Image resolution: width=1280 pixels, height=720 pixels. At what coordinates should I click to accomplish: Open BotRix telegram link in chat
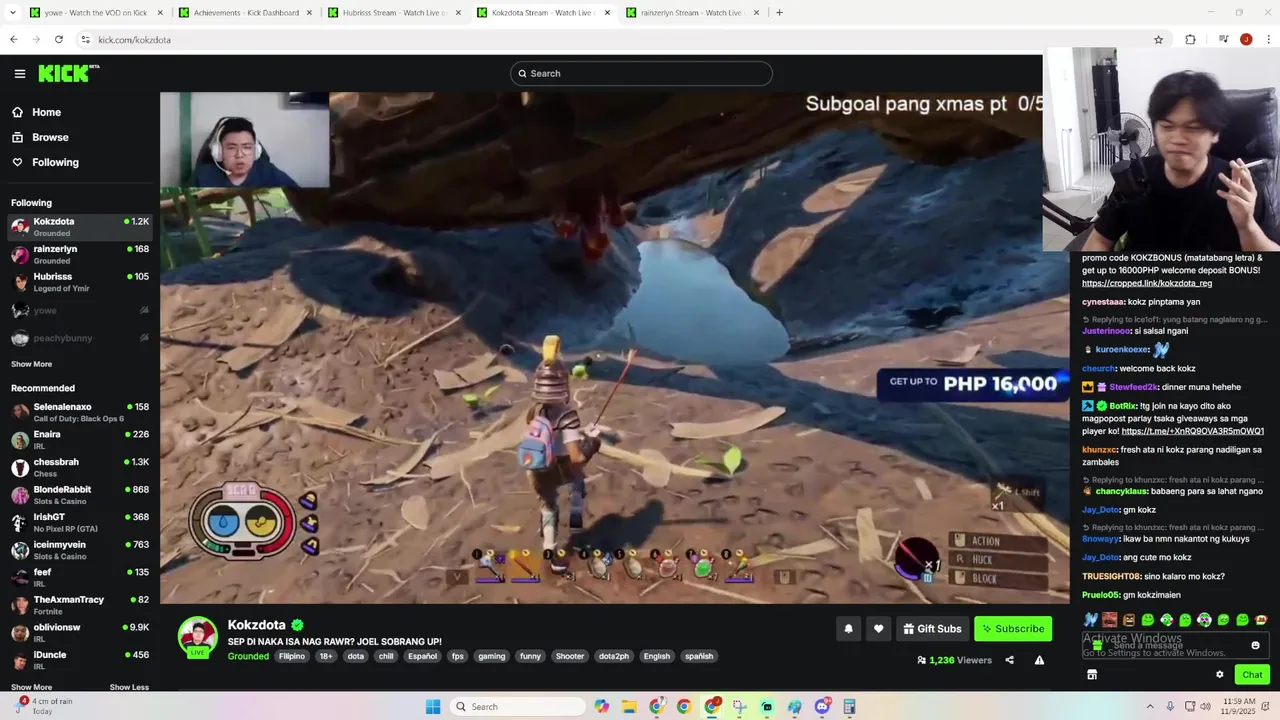point(1193,431)
